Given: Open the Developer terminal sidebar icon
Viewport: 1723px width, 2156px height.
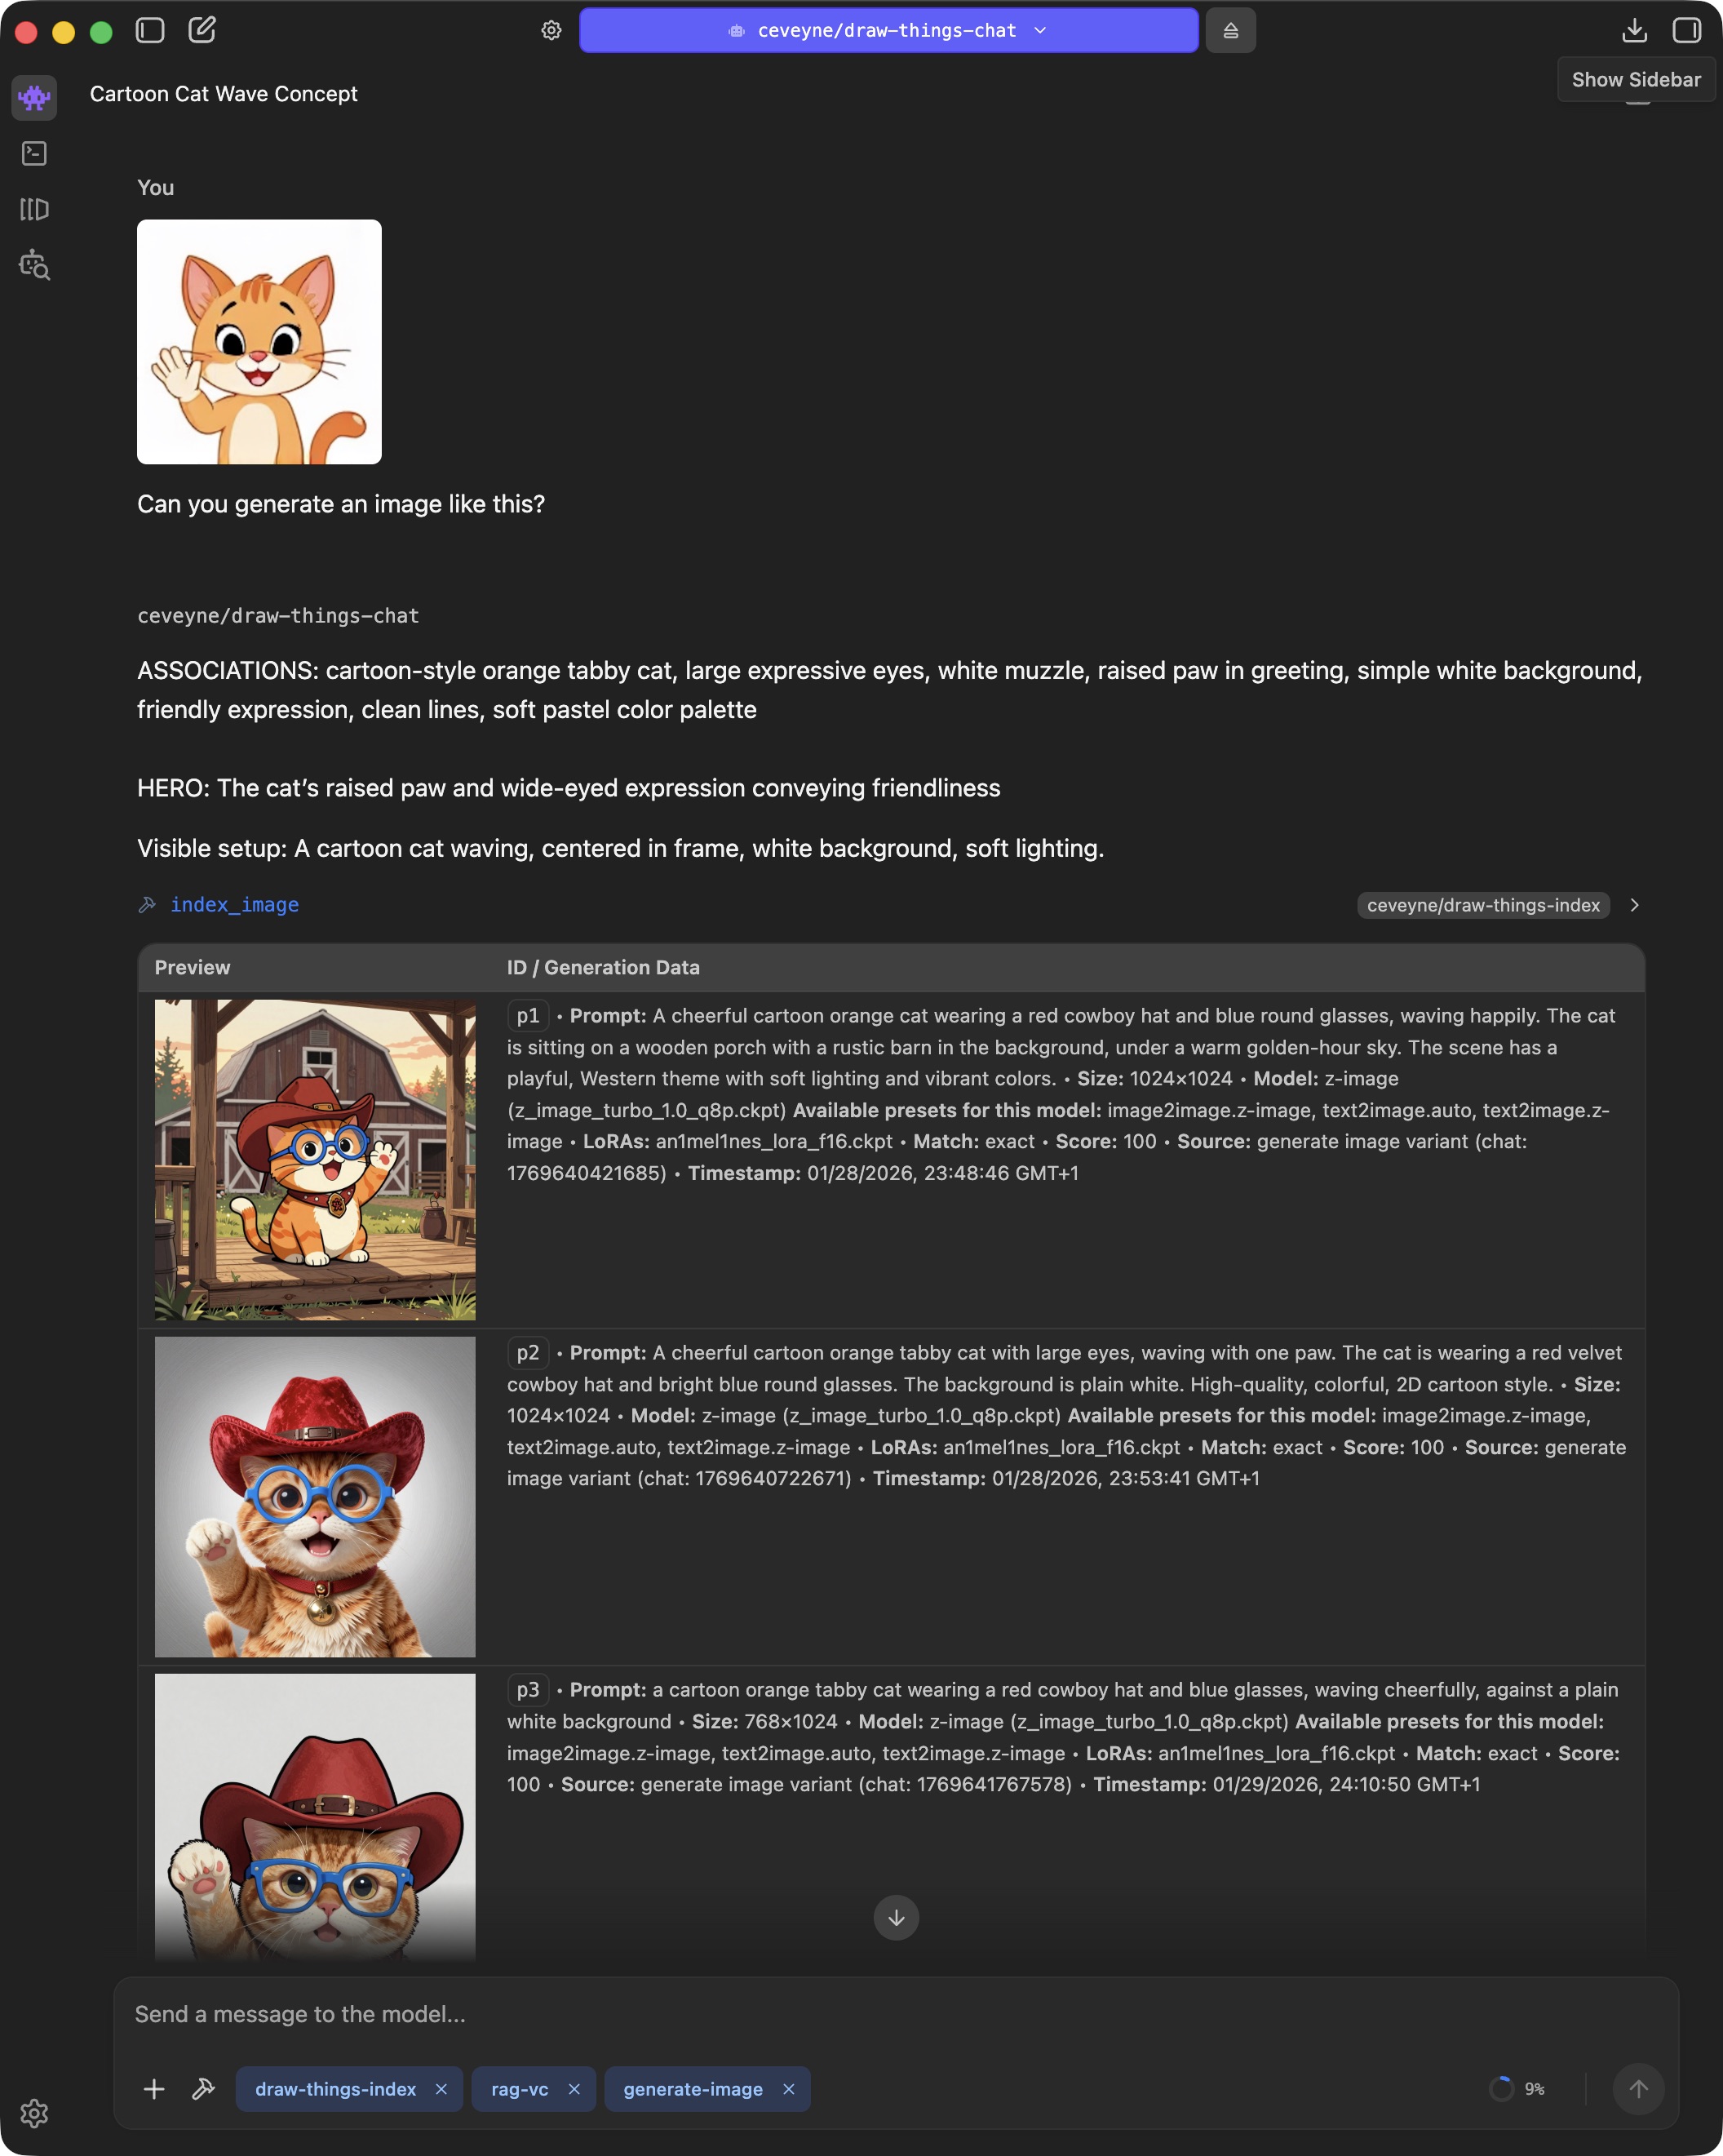Looking at the screenshot, I should (34, 153).
